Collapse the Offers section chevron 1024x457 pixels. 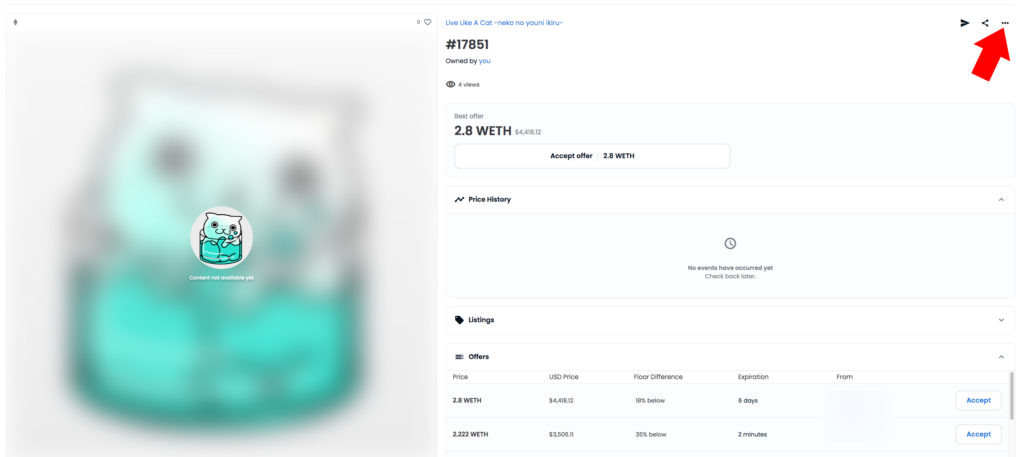pyautogui.click(x=1001, y=357)
